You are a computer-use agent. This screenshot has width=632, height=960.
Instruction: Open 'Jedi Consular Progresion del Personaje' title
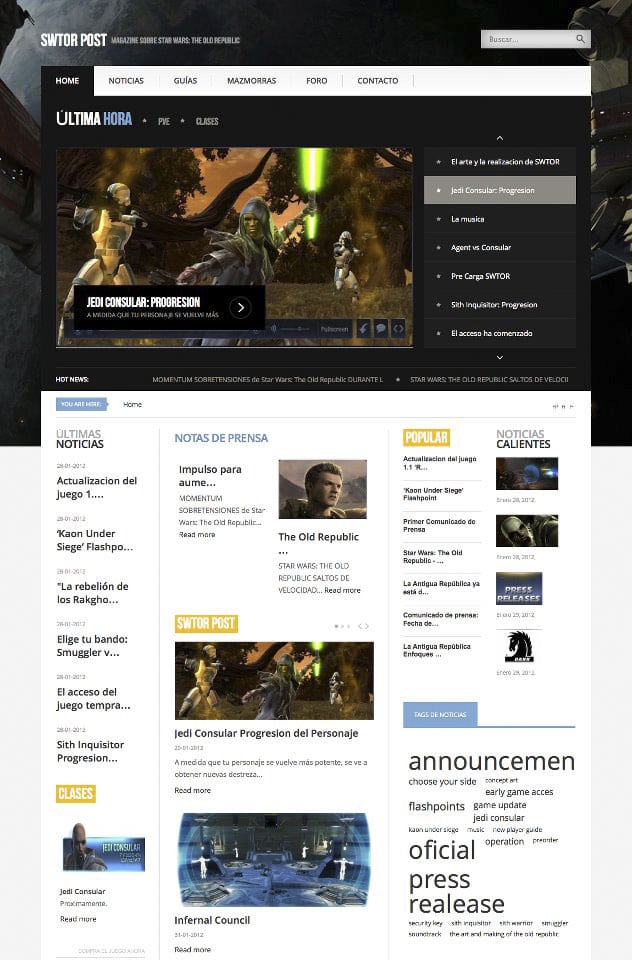click(x=266, y=733)
